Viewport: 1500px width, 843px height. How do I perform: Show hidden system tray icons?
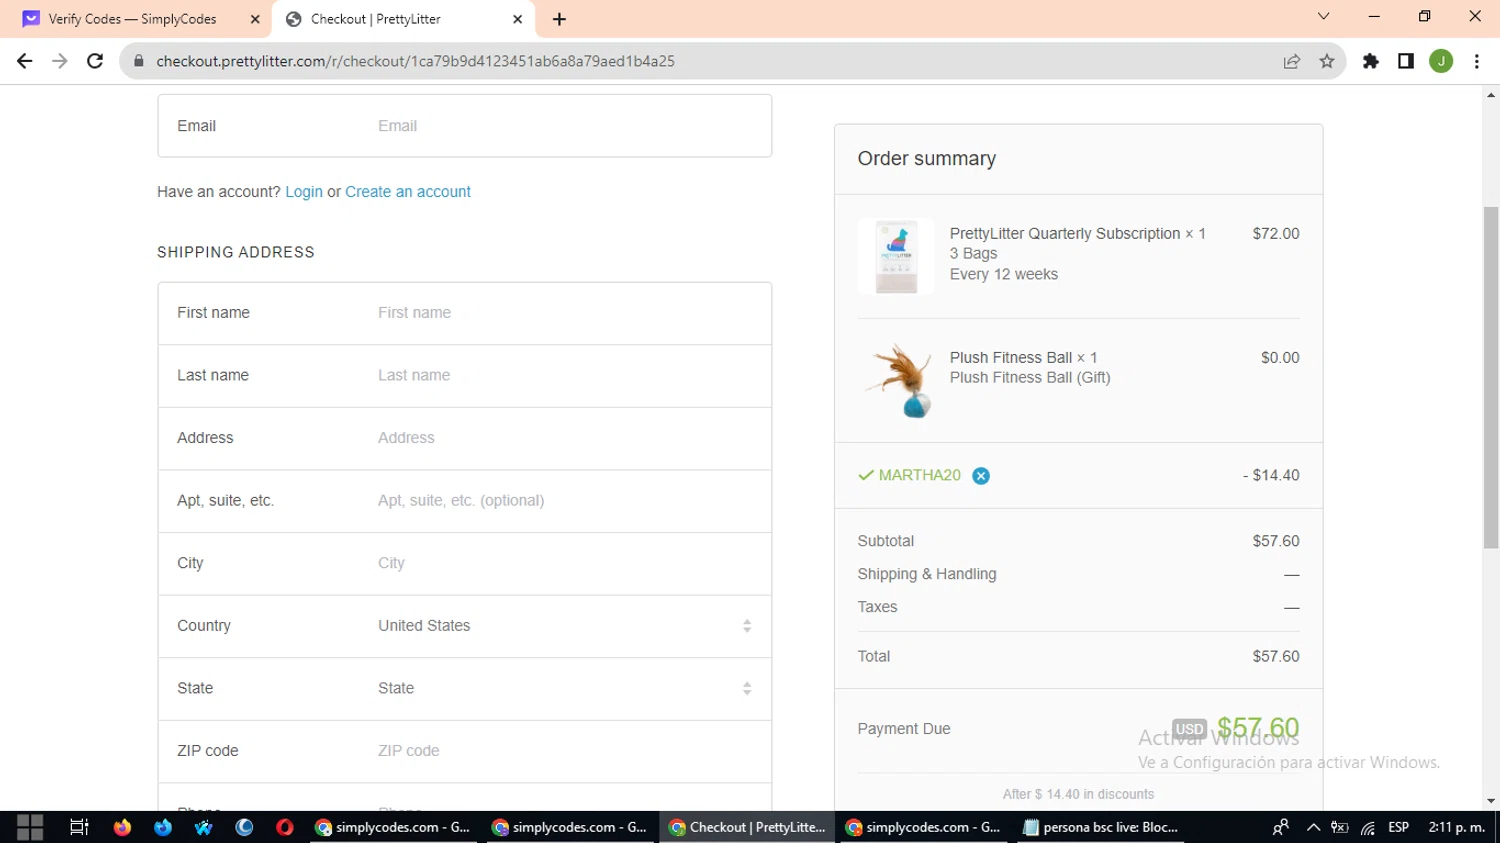pyautogui.click(x=1313, y=827)
